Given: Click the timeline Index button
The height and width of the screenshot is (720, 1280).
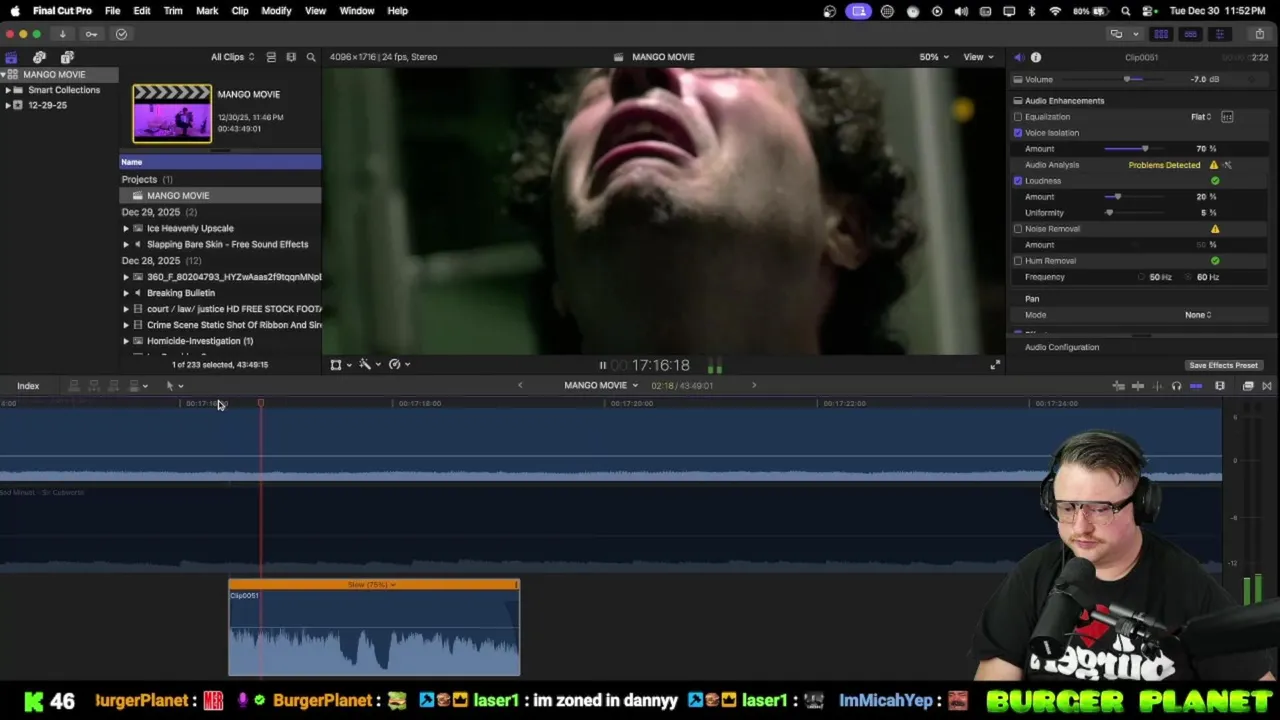Looking at the screenshot, I should 28,386.
